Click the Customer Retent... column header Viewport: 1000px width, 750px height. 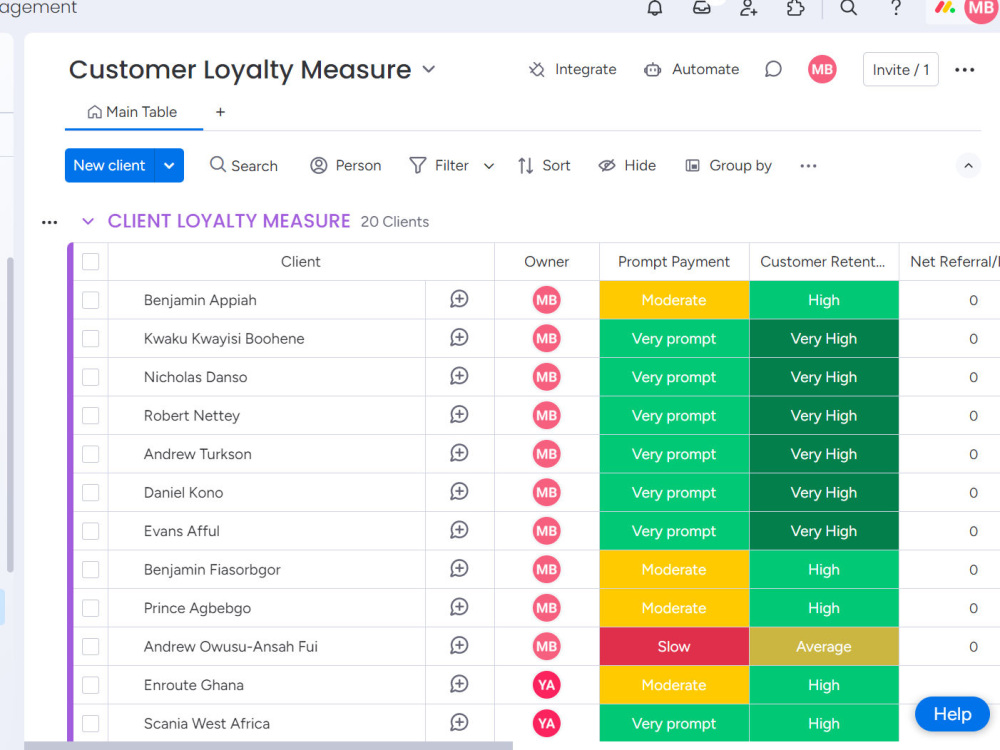pyautogui.click(x=823, y=261)
